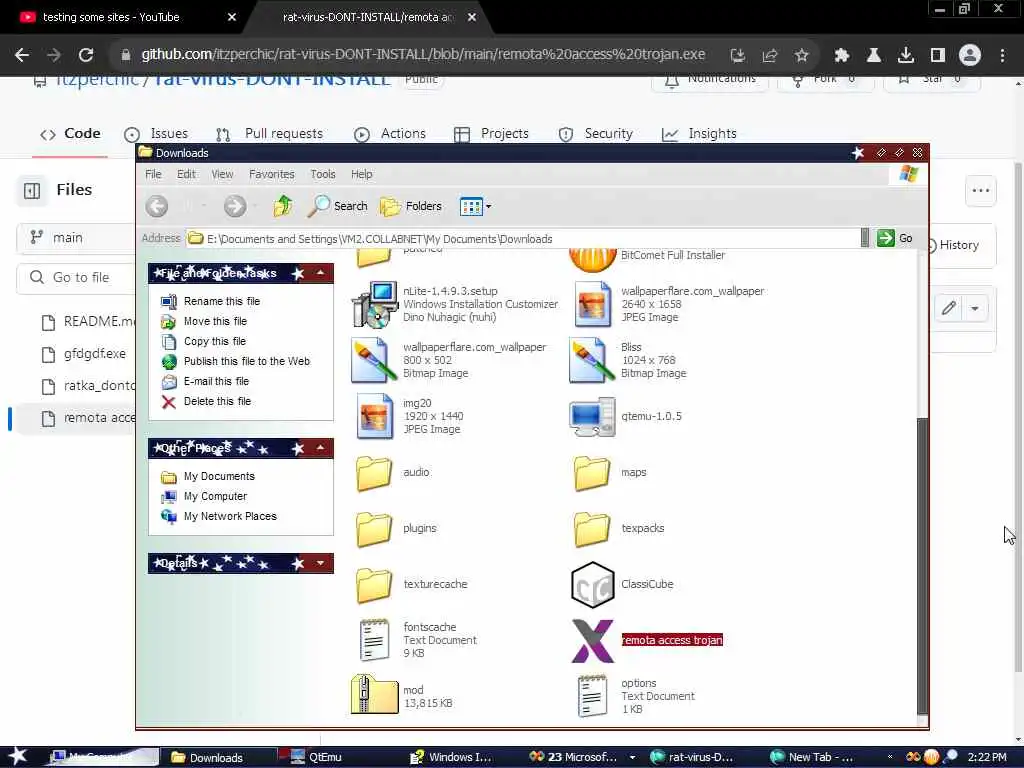This screenshot has height=768, width=1024.
Task: Click the Go to file search field
Action: point(76,278)
